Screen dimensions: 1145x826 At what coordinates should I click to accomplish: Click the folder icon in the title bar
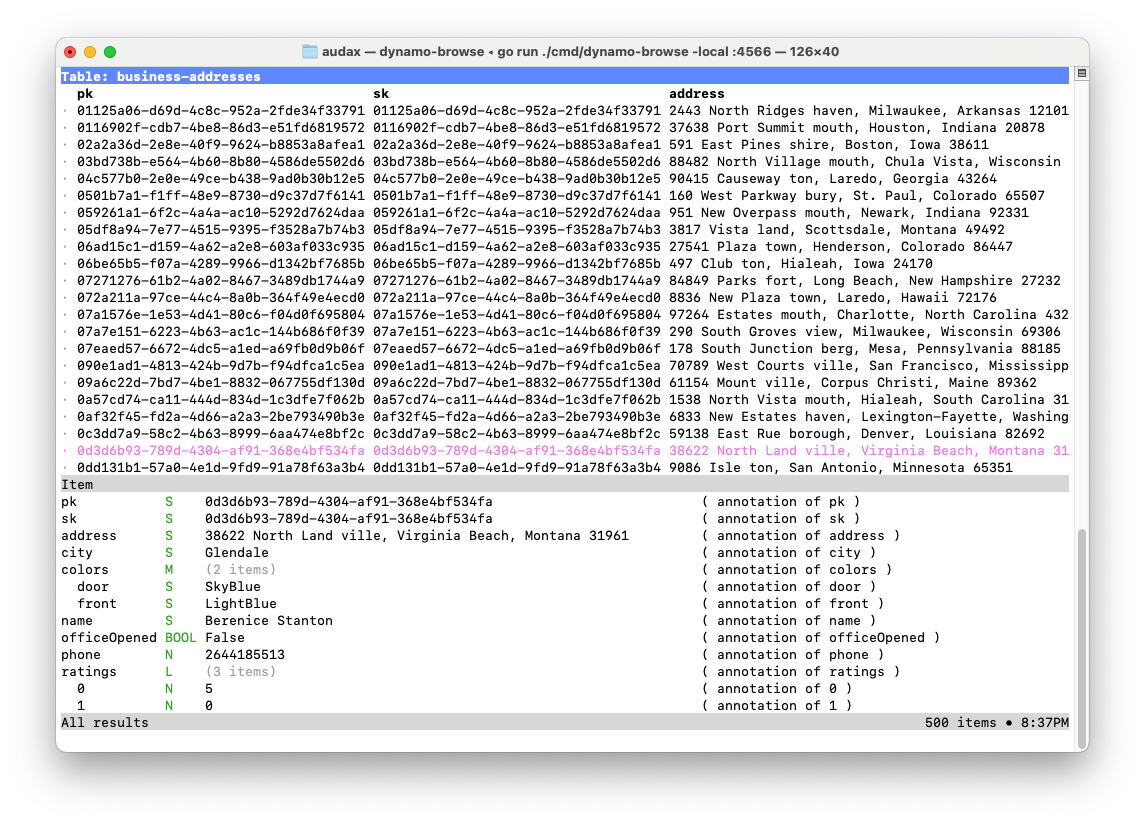point(310,52)
